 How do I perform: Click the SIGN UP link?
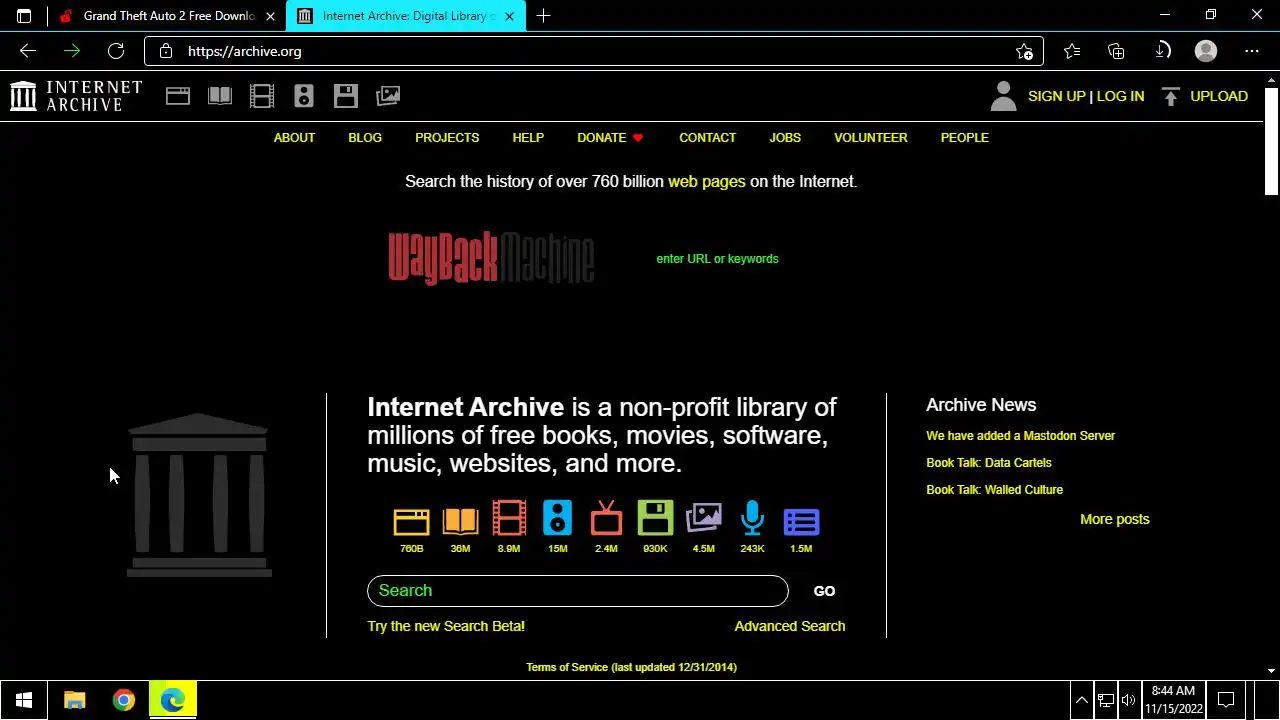pyautogui.click(x=1056, y=96)
